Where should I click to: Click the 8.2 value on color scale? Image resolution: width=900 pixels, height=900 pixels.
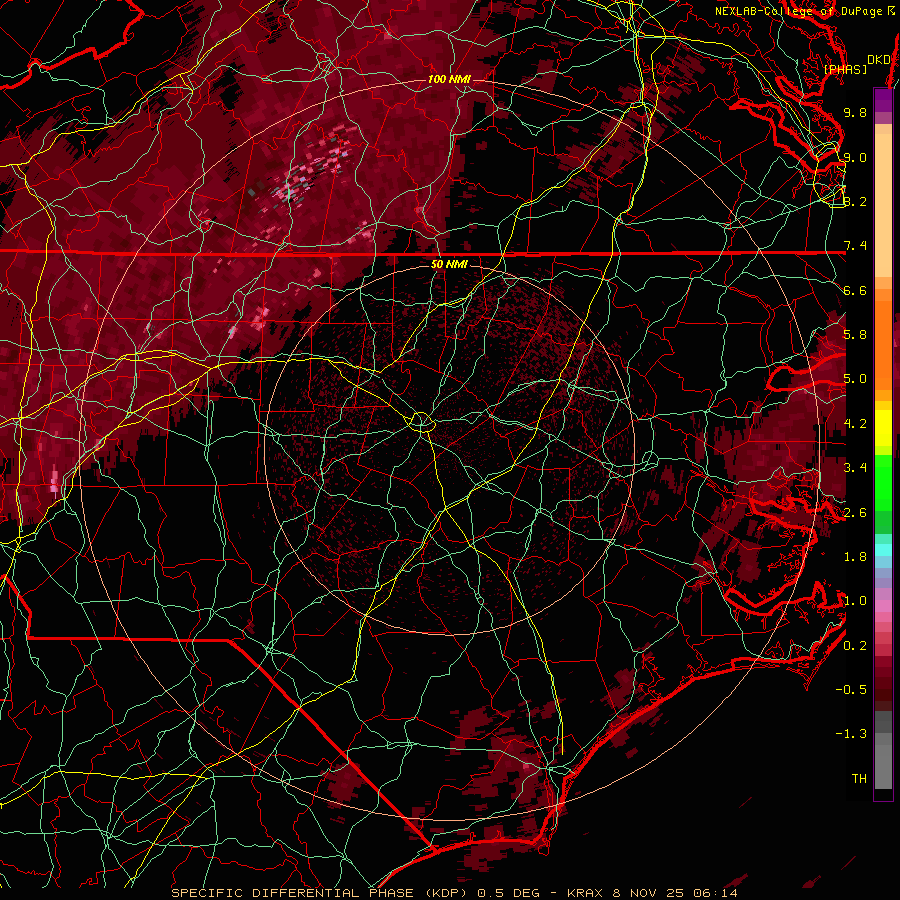855,201
